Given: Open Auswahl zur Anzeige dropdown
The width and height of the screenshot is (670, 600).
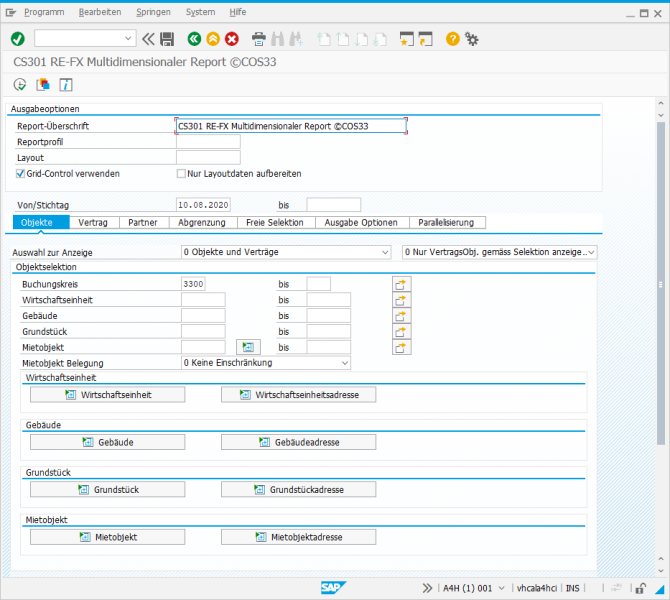Looking at the screenshot, I should pos(385,252).
